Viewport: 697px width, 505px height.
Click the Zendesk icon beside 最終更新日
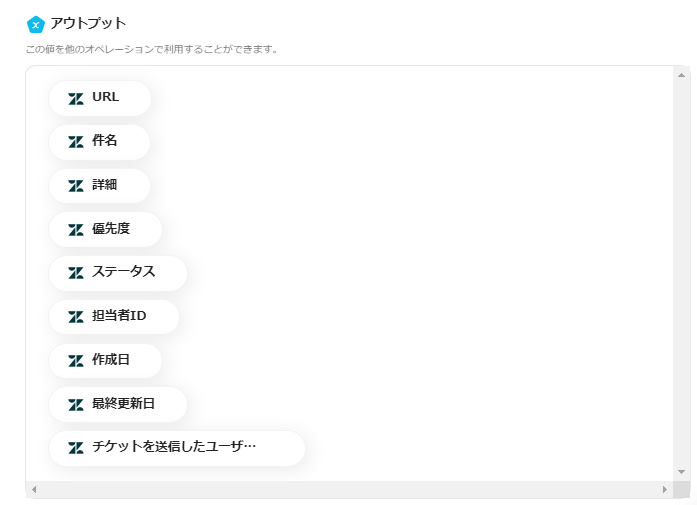(x=76, y=404)
